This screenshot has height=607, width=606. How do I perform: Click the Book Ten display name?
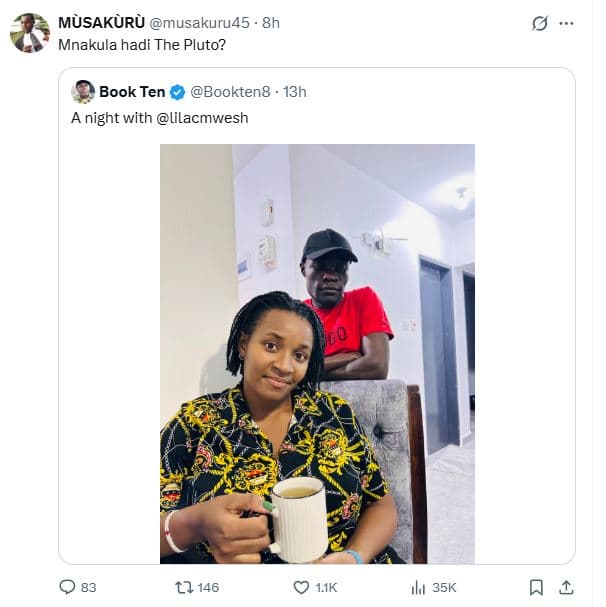131,92
